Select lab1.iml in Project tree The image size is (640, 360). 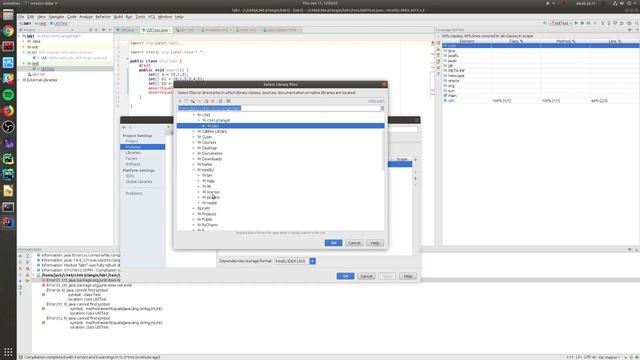tap(36, 75)
